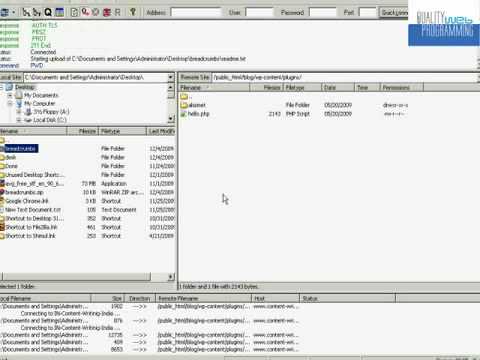This screenshot has width=480, height=360.
Task: Click the My Documents folder icon
Action: point(19,95)
